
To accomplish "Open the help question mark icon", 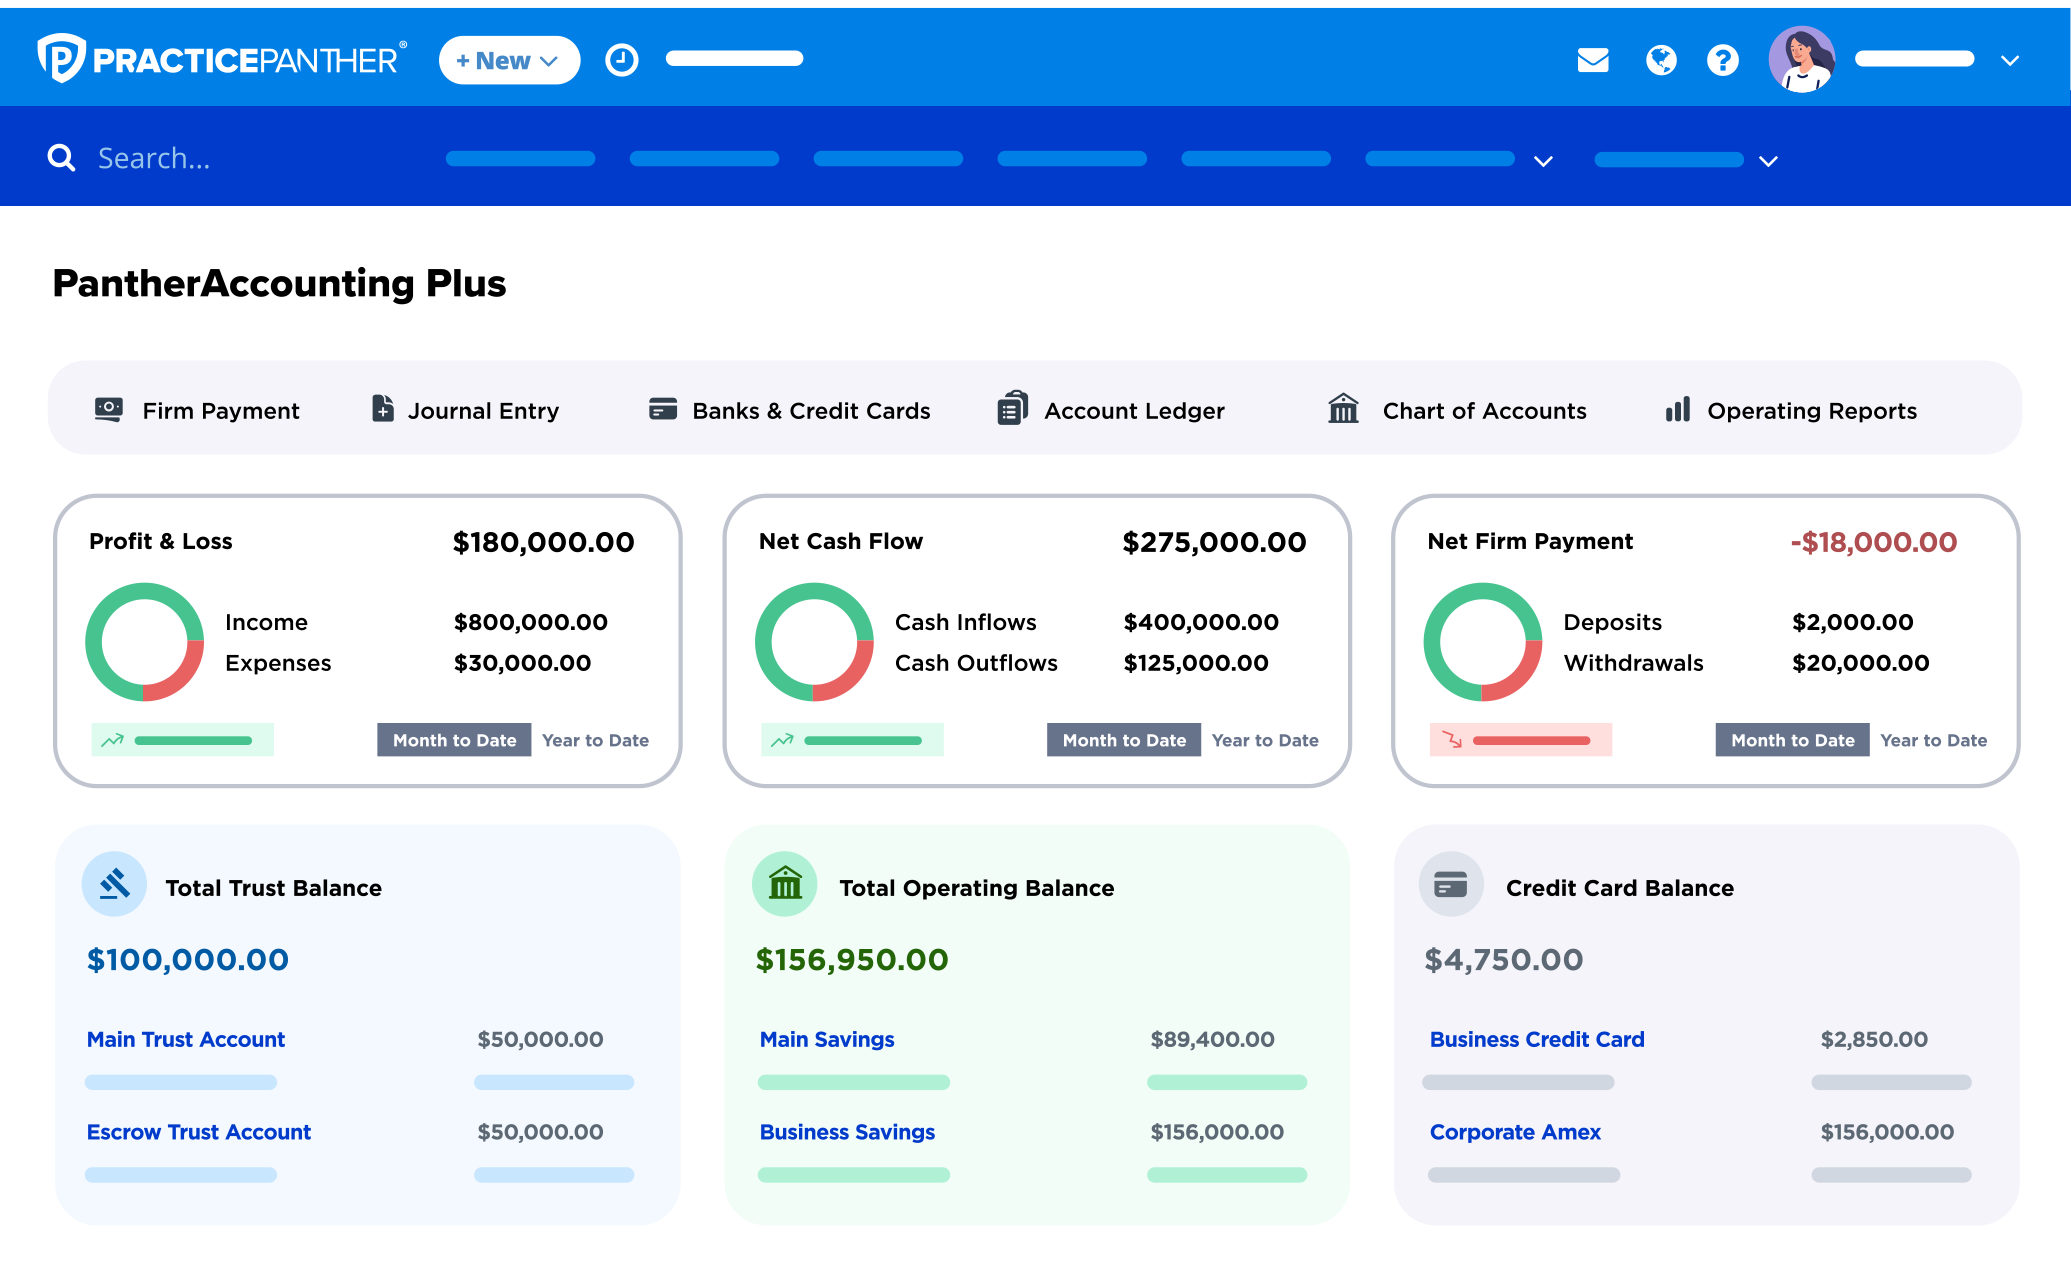I will pyautogui.click(x=1722, y=60).
